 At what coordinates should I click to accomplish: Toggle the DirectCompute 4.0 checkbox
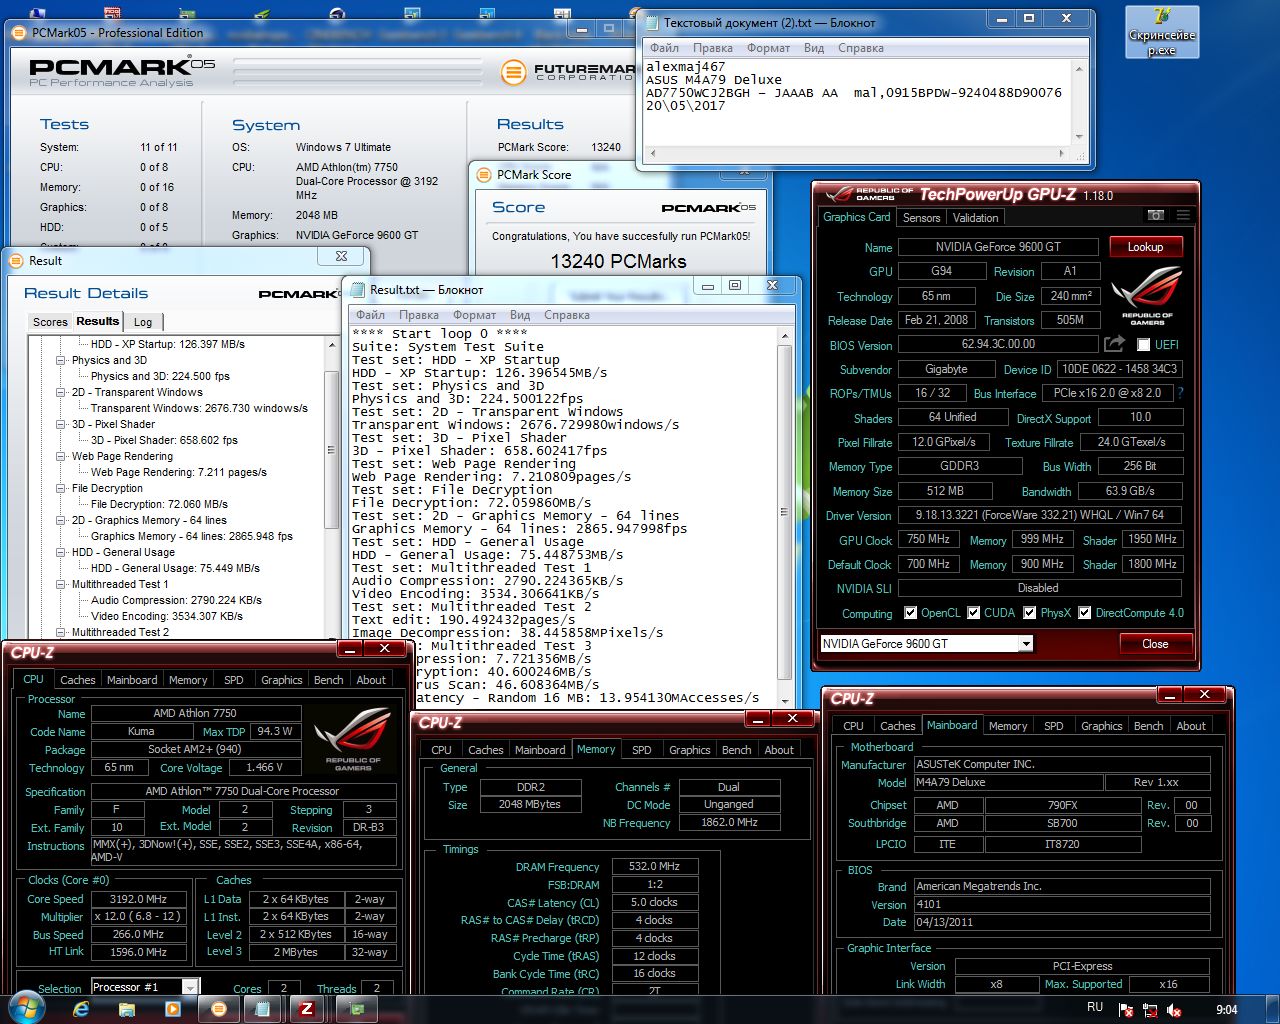point(1084,613)
